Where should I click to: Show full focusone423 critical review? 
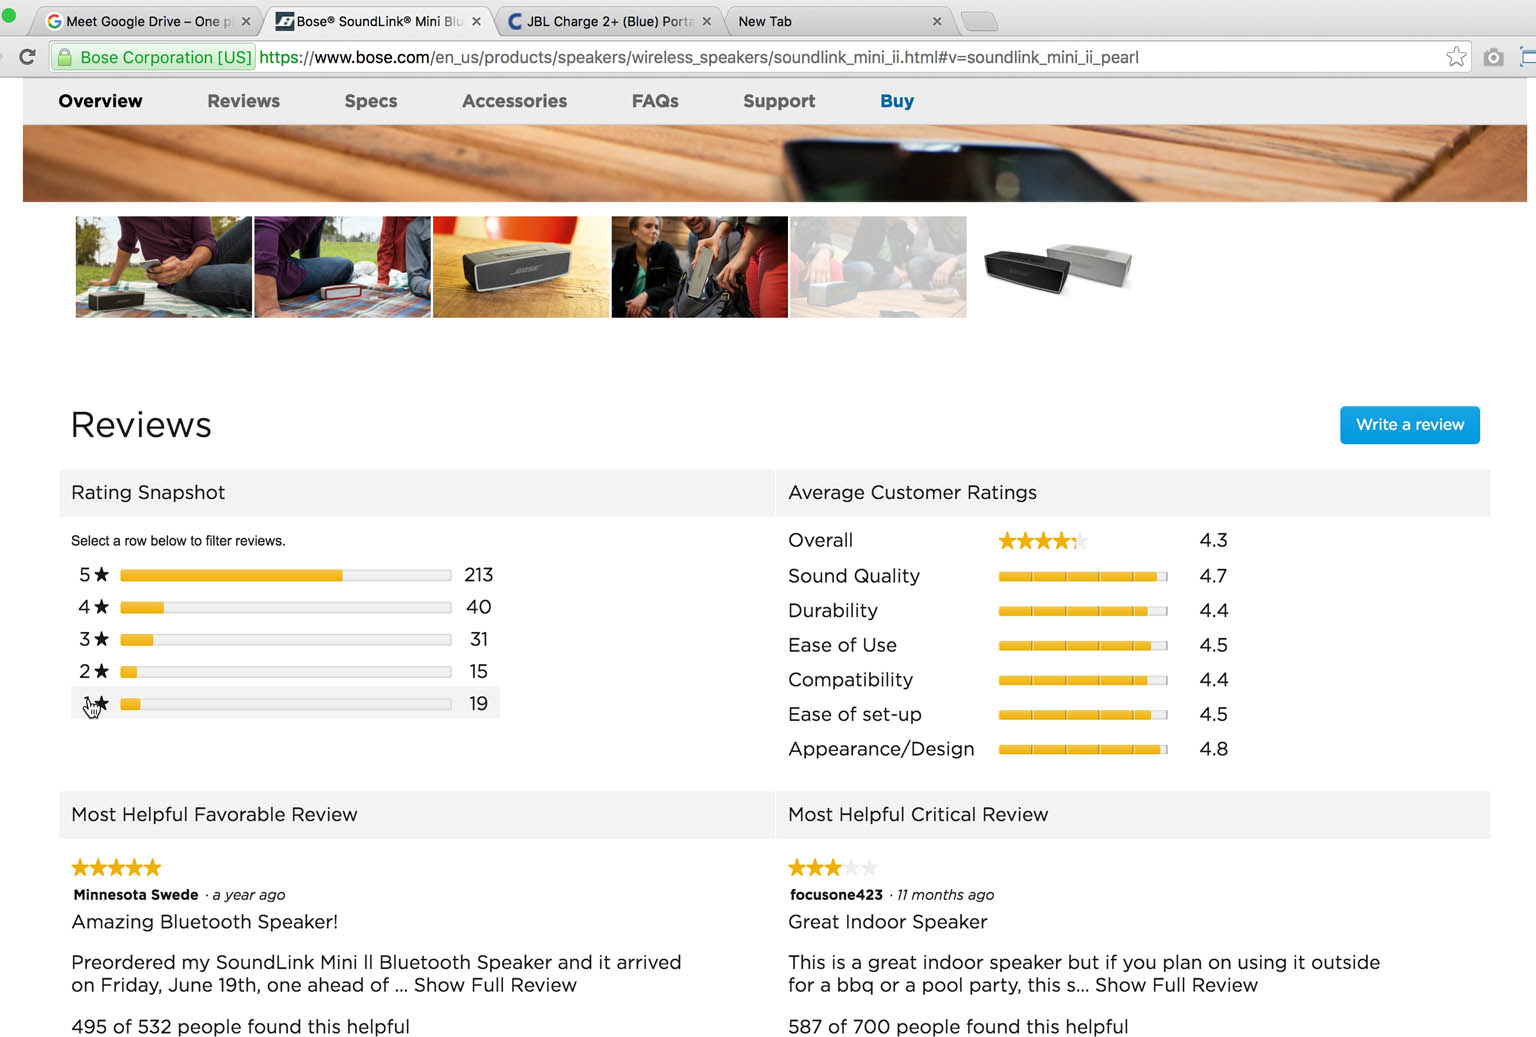(x=1176, y=985)
